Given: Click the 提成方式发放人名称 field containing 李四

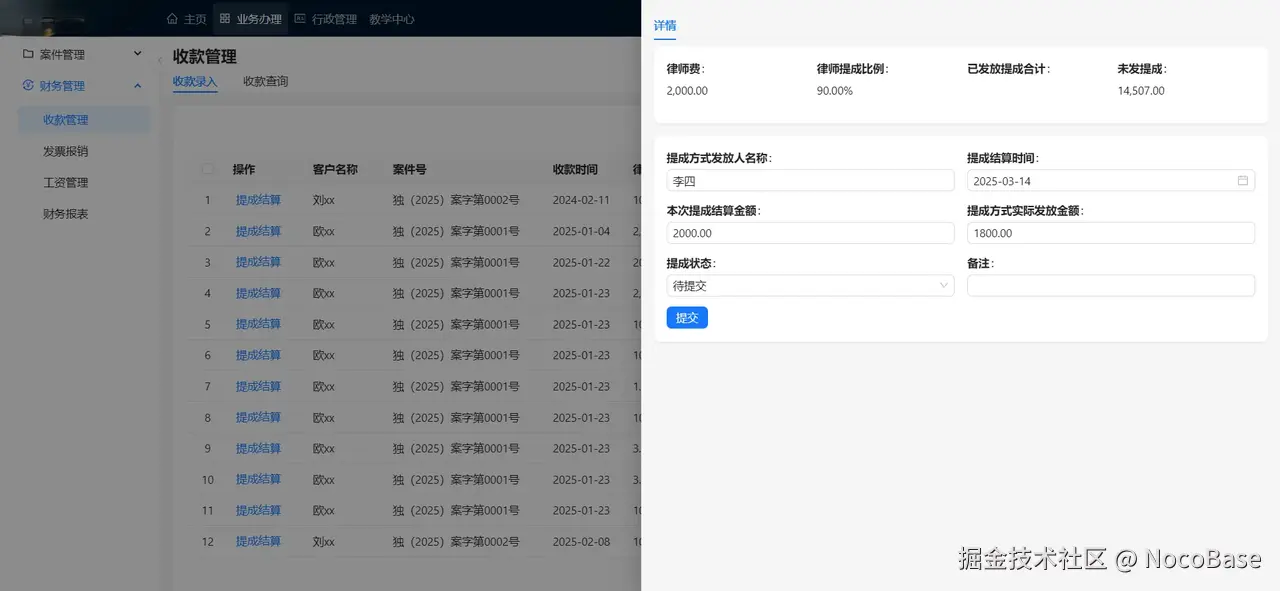Looking at the screenshot, I should tap(810, 181).
